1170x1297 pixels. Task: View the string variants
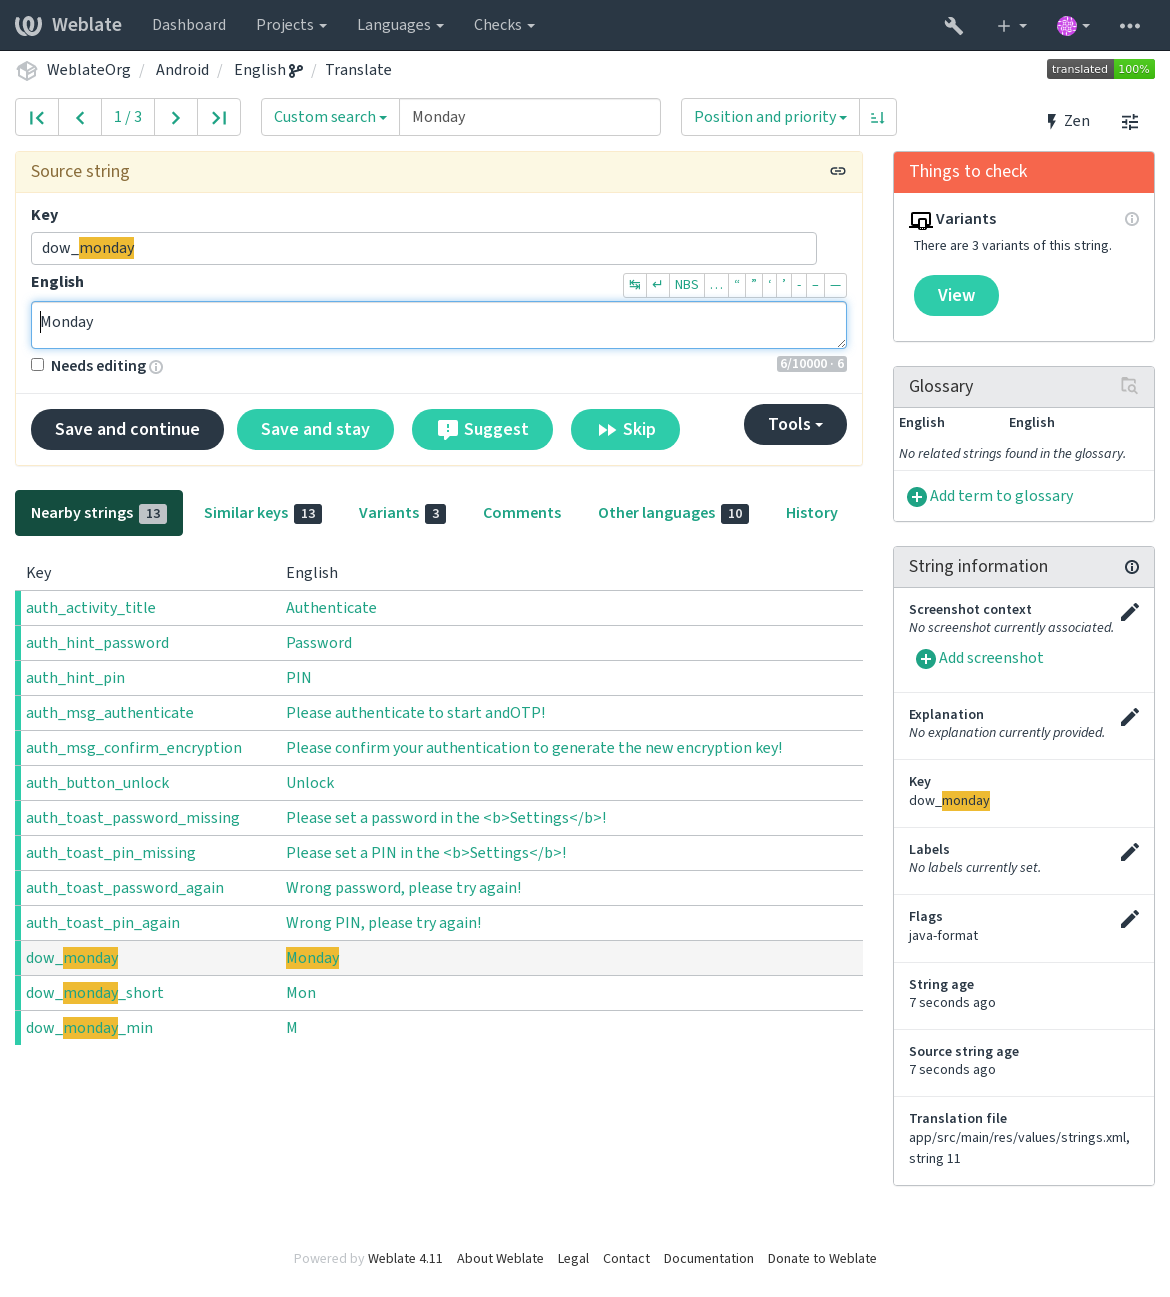956,295
